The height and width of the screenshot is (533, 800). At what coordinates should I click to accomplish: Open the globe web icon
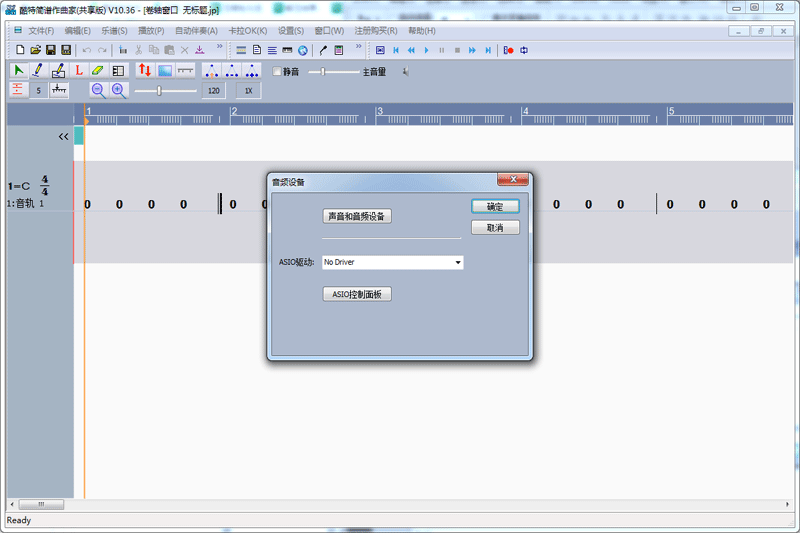[303, 50]
